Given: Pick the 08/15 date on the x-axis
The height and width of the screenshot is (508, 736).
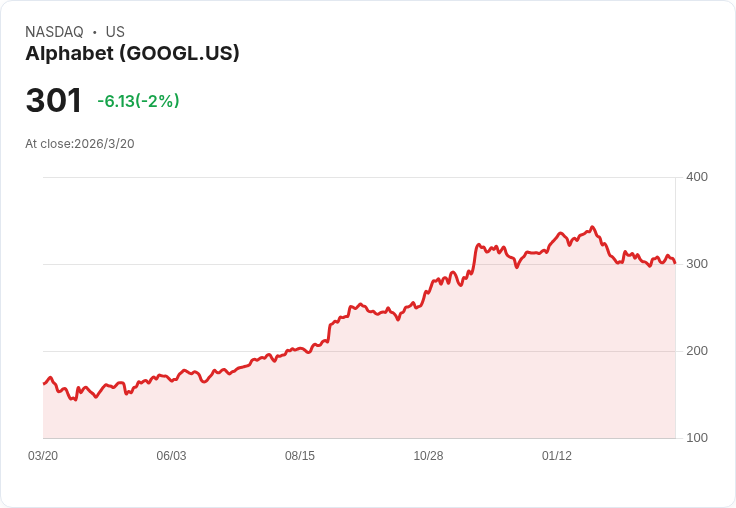Looking at the screenshot, I should [x=300, y=456].
